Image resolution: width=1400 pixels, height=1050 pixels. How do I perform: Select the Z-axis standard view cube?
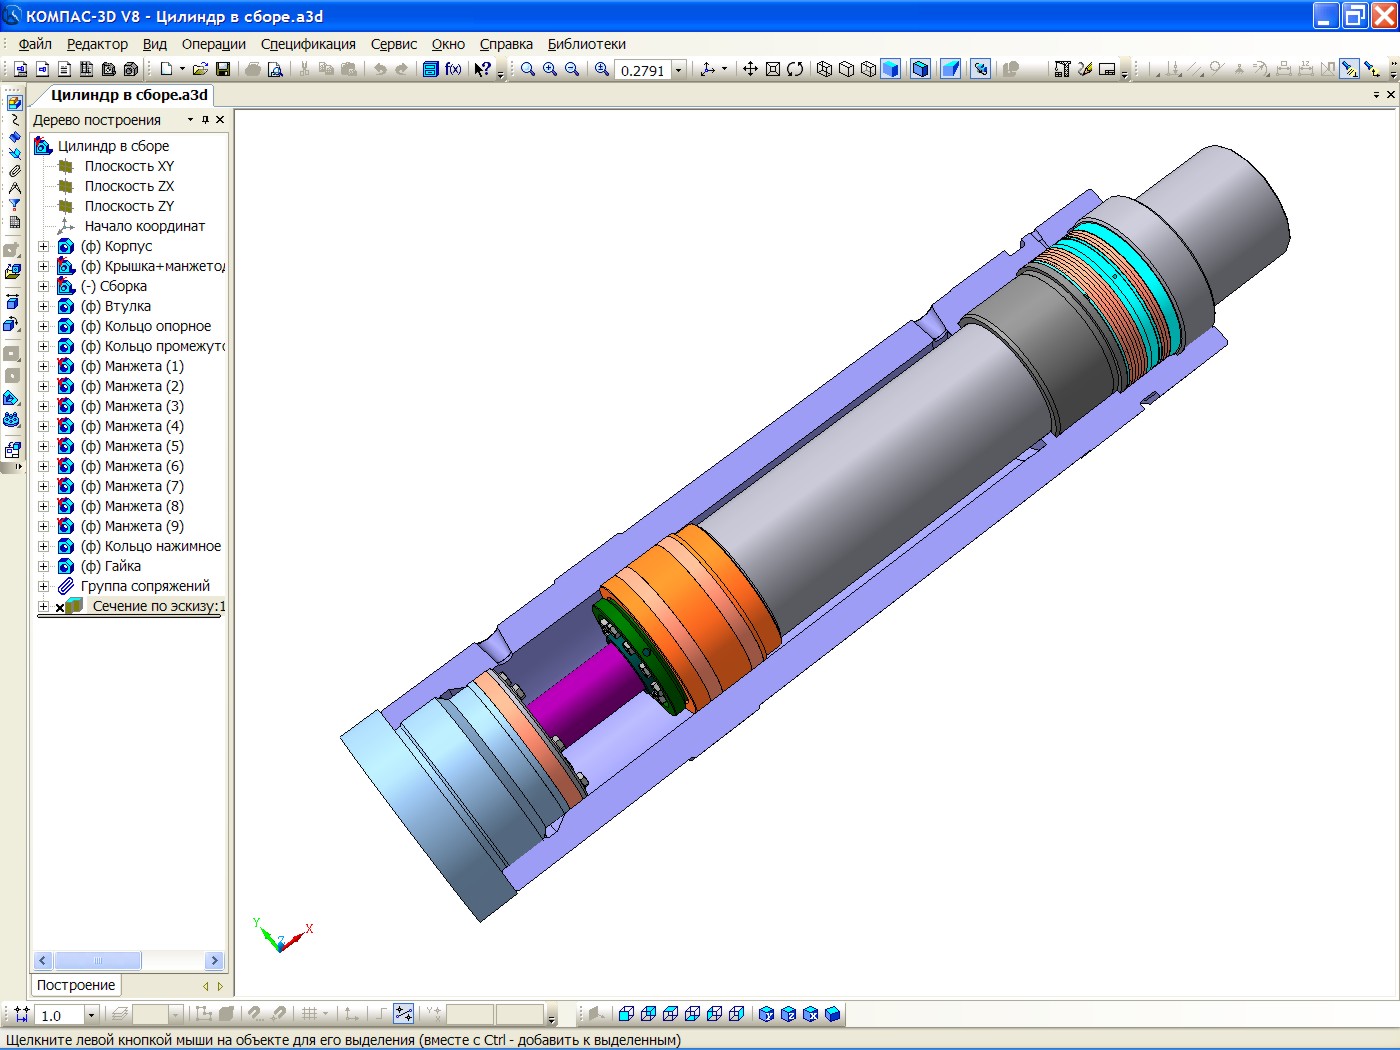788,1014
